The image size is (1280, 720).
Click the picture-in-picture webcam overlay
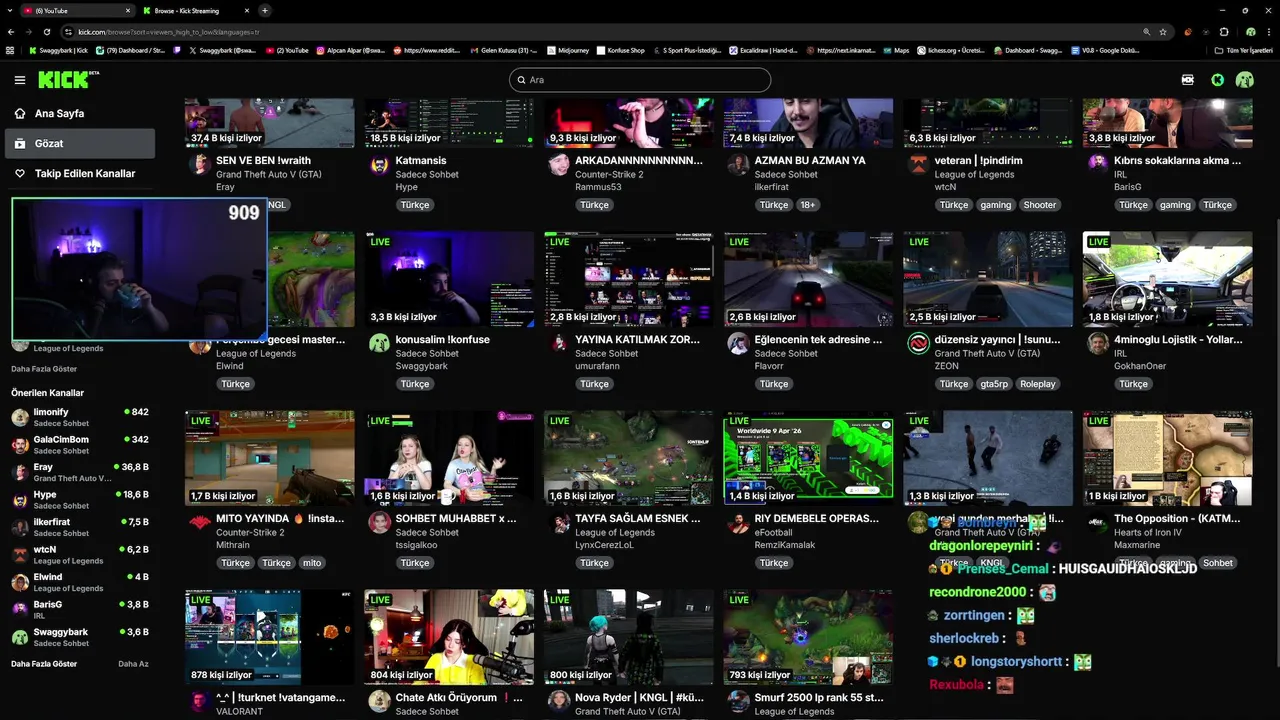coord(139,269)
